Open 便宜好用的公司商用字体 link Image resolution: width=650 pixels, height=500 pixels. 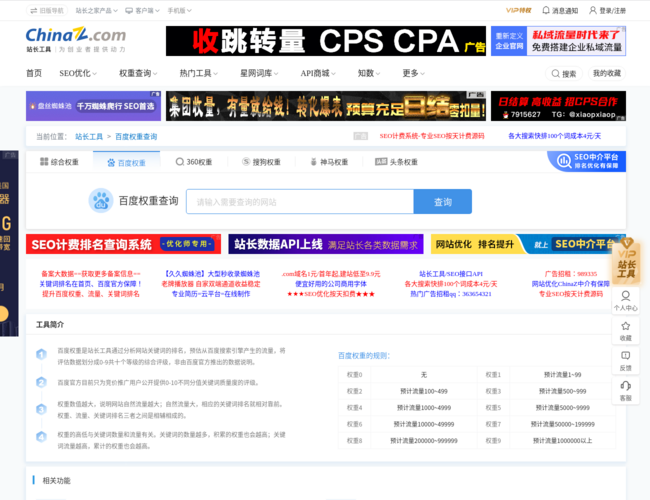[x=330, y=284]
